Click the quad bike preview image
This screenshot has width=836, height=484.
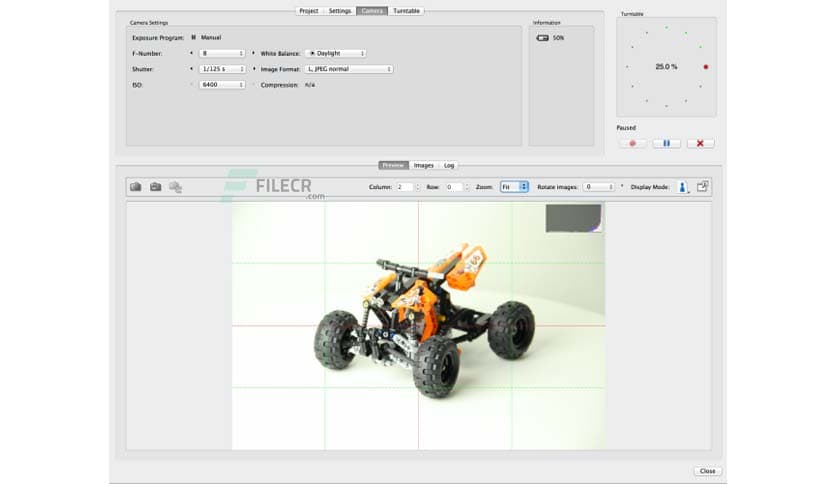pyautogui.click(x=419, y=326)
